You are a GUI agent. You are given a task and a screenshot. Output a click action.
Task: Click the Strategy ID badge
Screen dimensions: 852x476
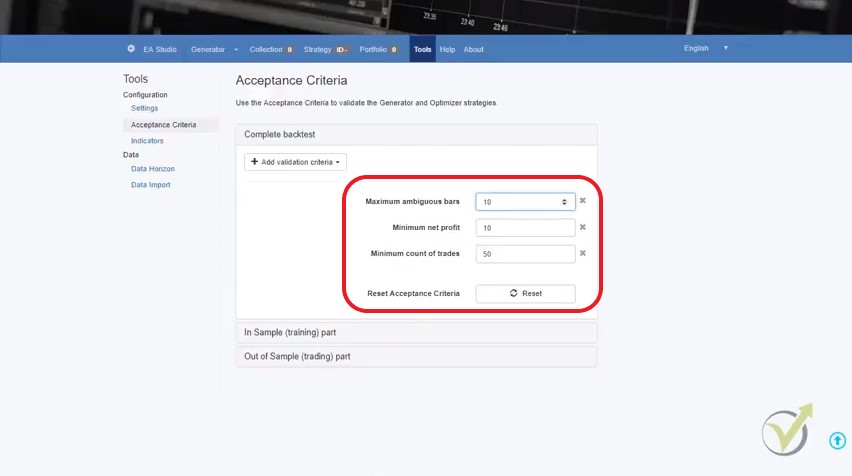click(342, 49)
